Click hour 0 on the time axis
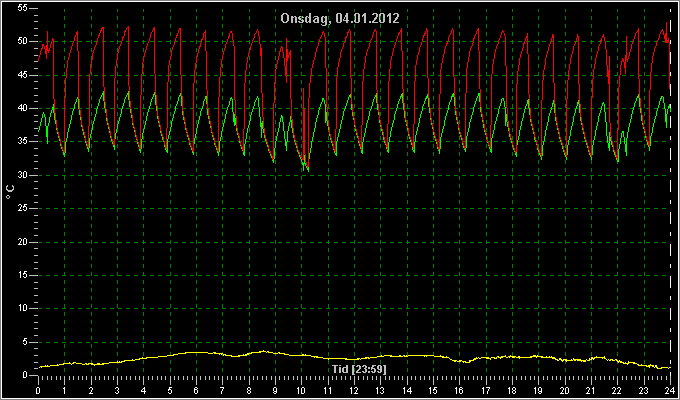 pyautogui.click(x=38, y=391)
